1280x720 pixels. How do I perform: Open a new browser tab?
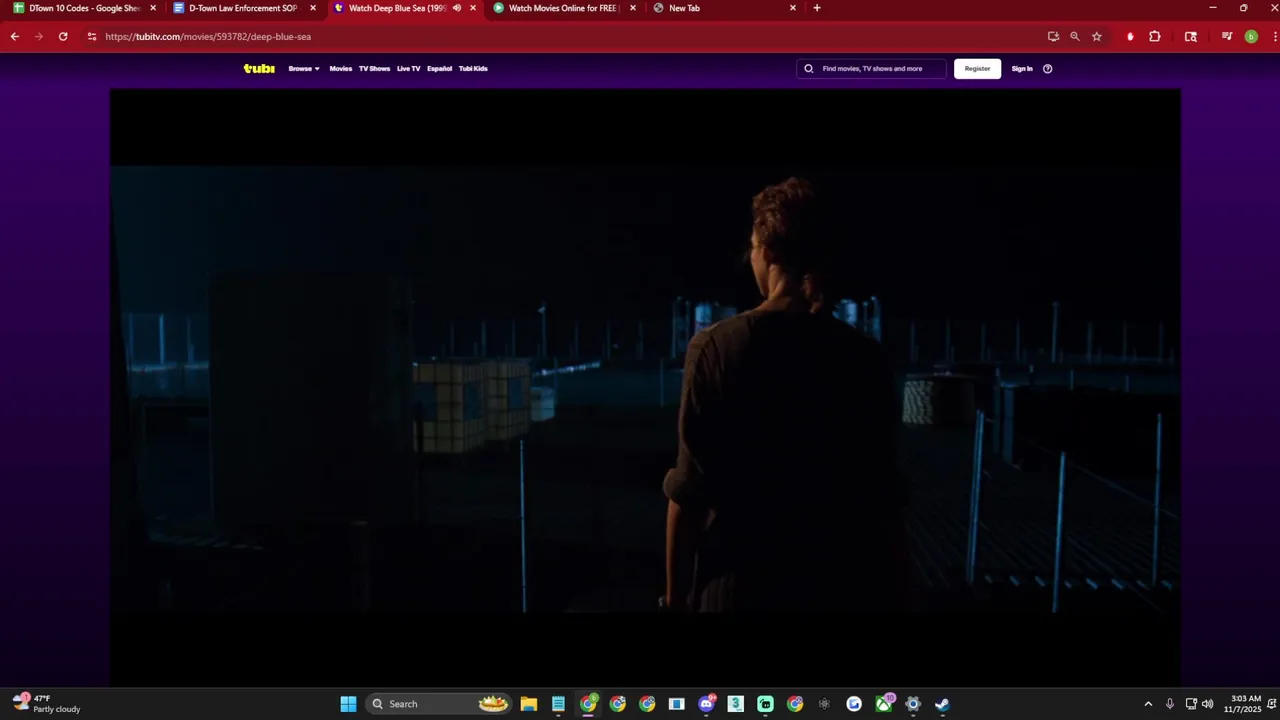tap(817, 8)
